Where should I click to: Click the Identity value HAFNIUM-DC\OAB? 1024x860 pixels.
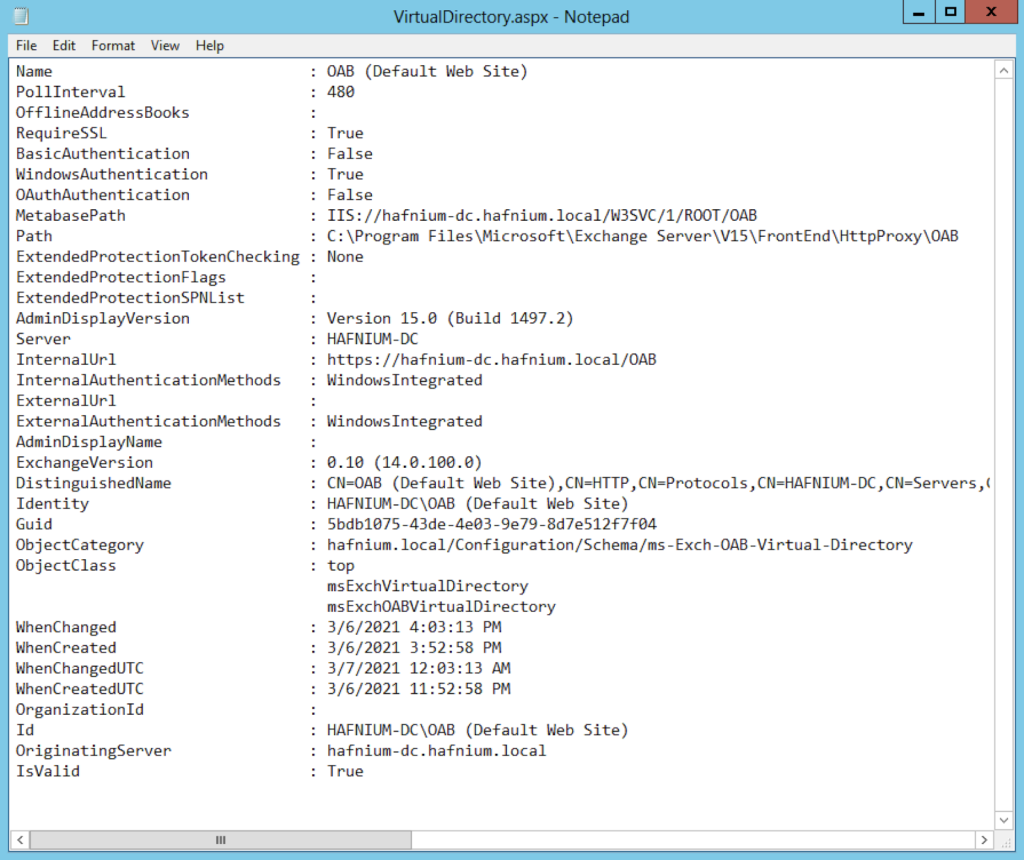pyautogui.click(x=477, y=503)
